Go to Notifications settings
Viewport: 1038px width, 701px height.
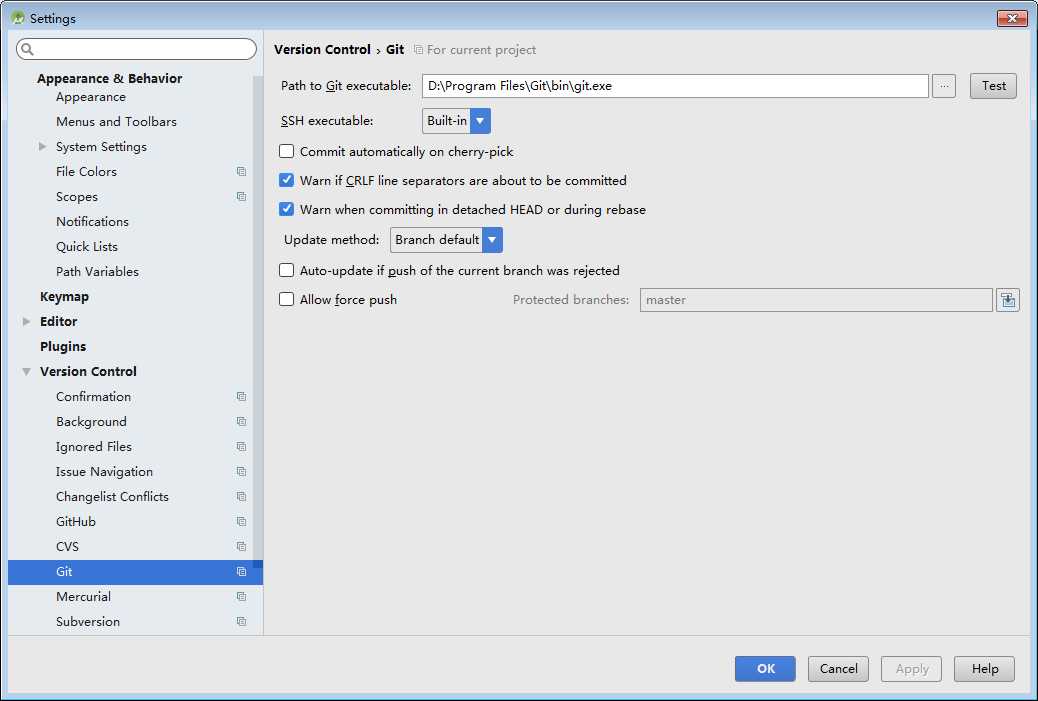pos(93,222)
